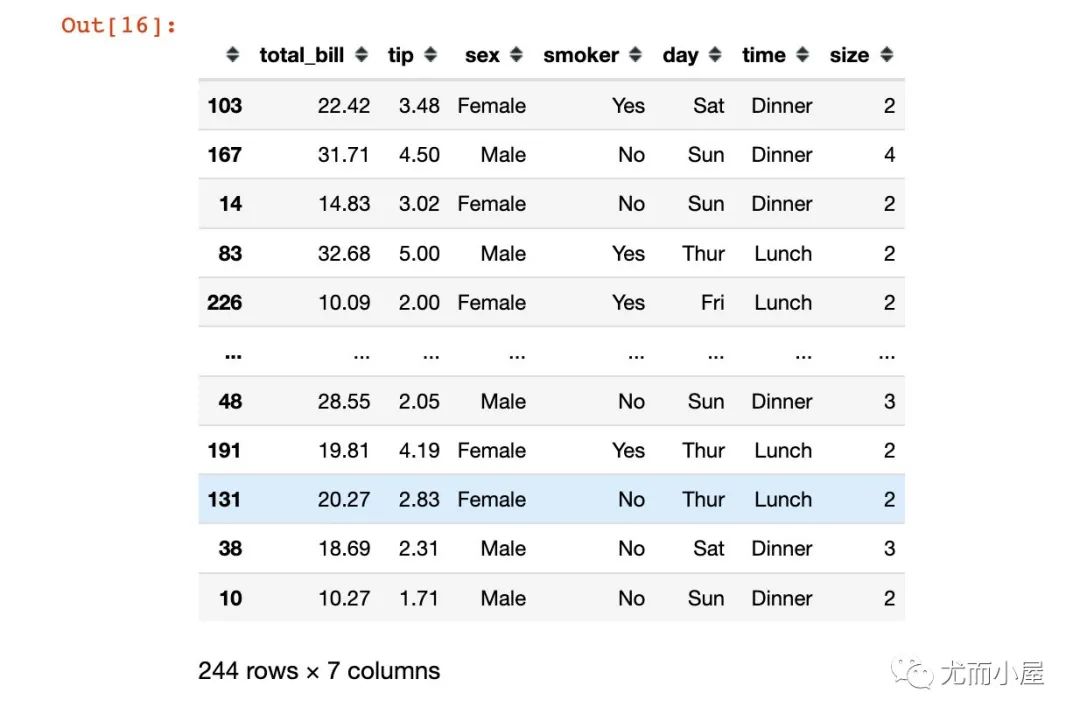Click the ellipsis row in the index column
Viewport: 1080px width, 721px height.
click(x=232, y=354)
